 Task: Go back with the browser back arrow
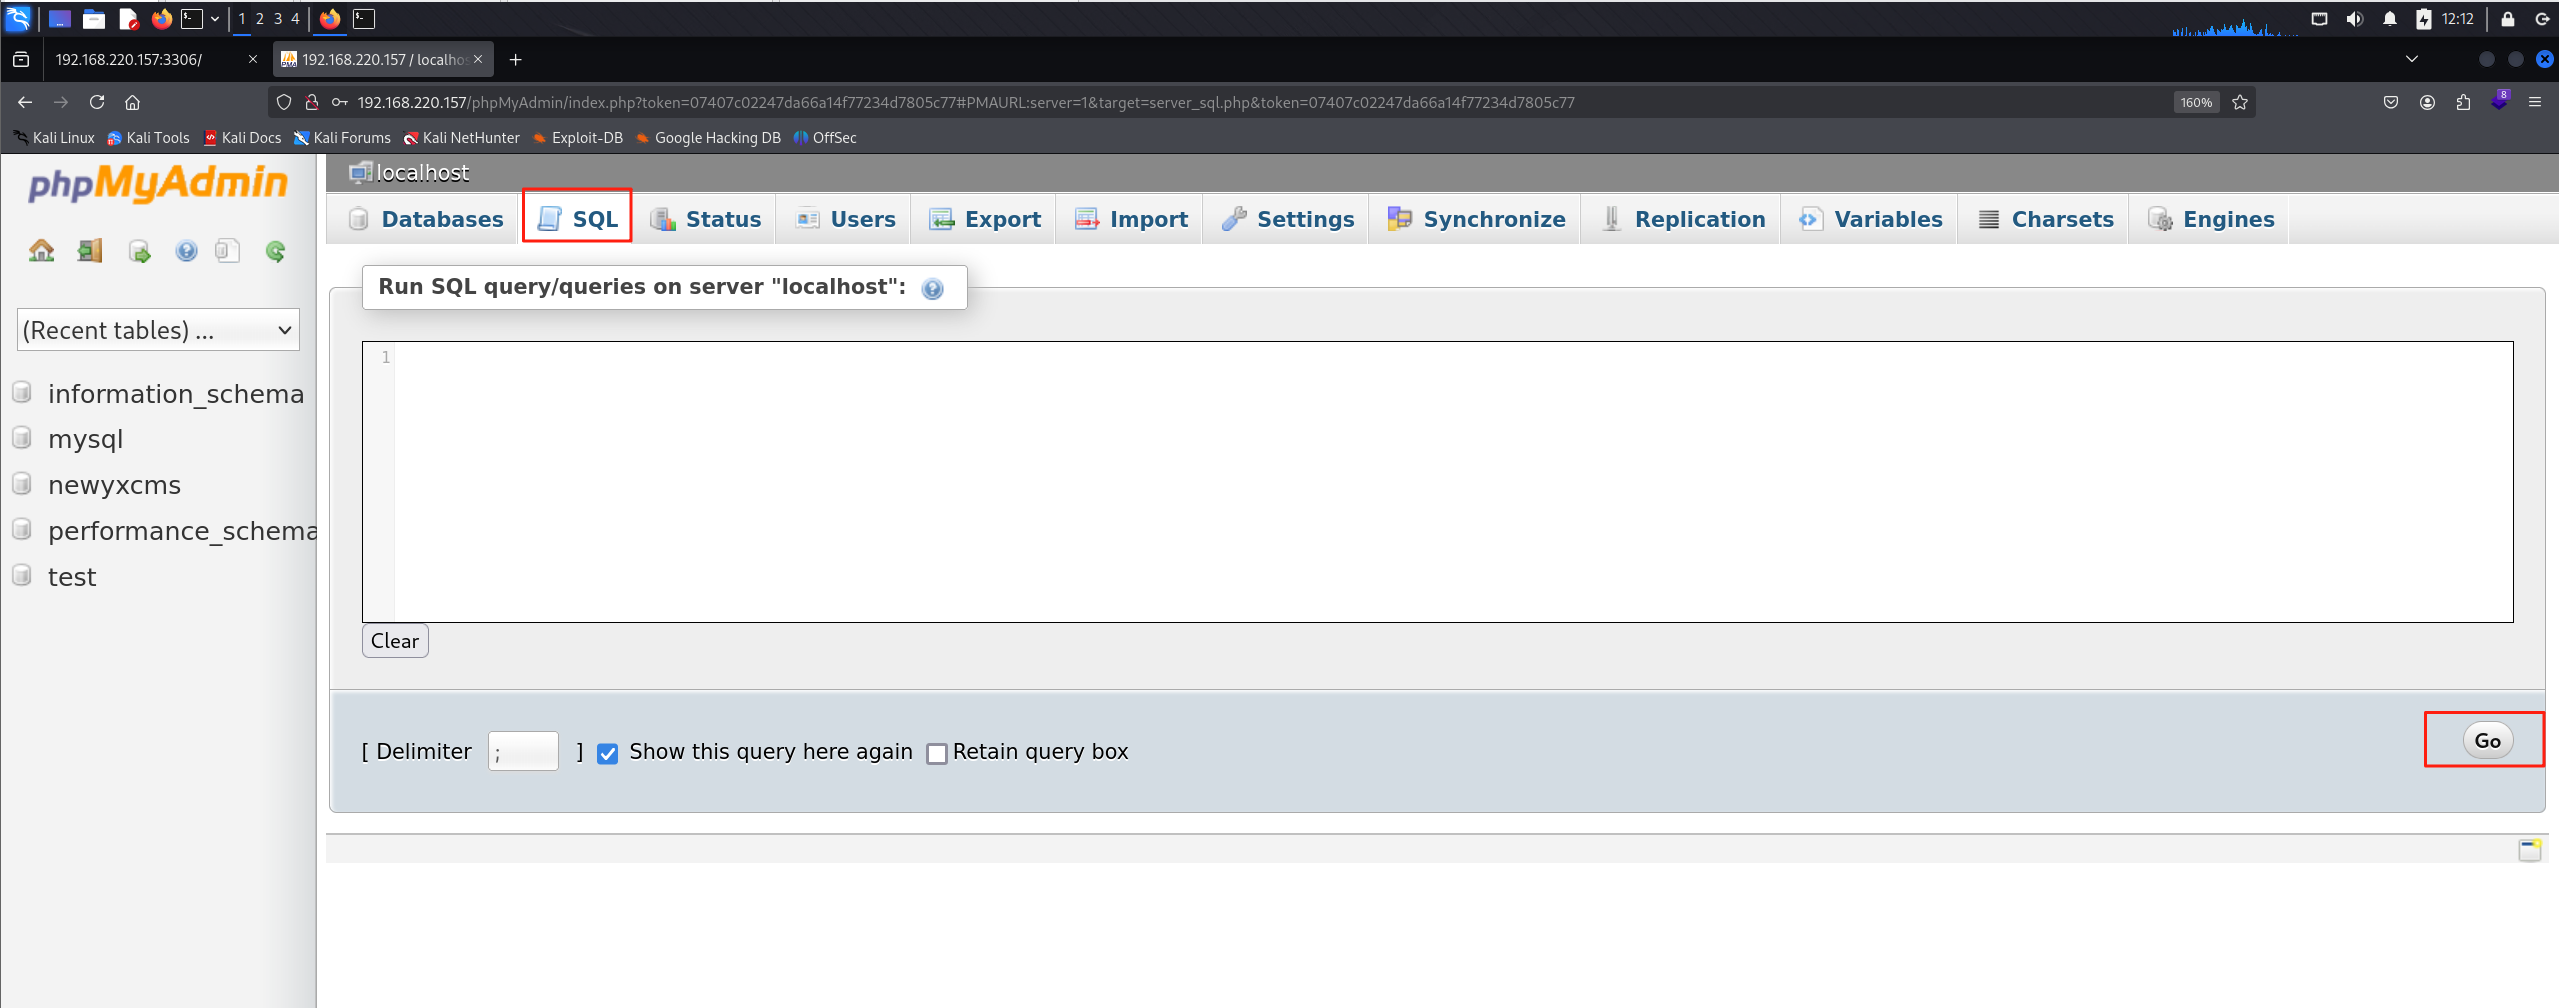[x=25, y=102]
